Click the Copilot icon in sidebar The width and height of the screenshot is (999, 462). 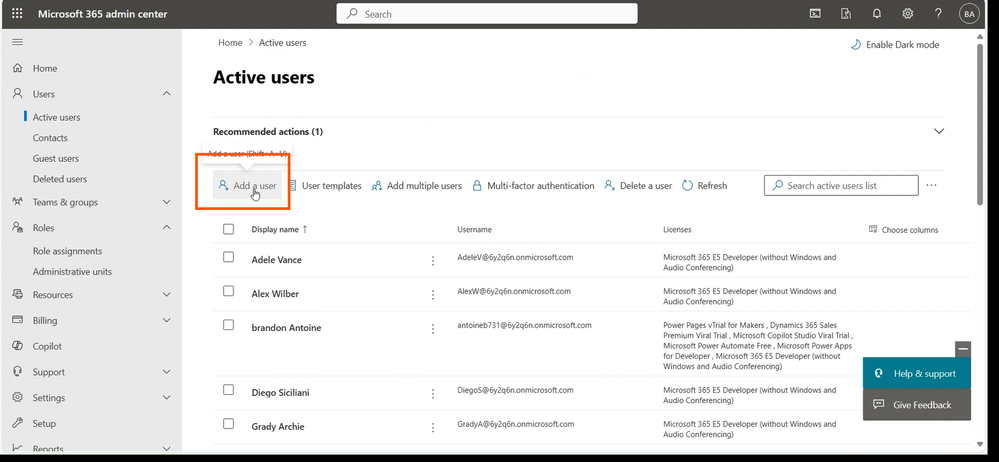tap(18, 346)
